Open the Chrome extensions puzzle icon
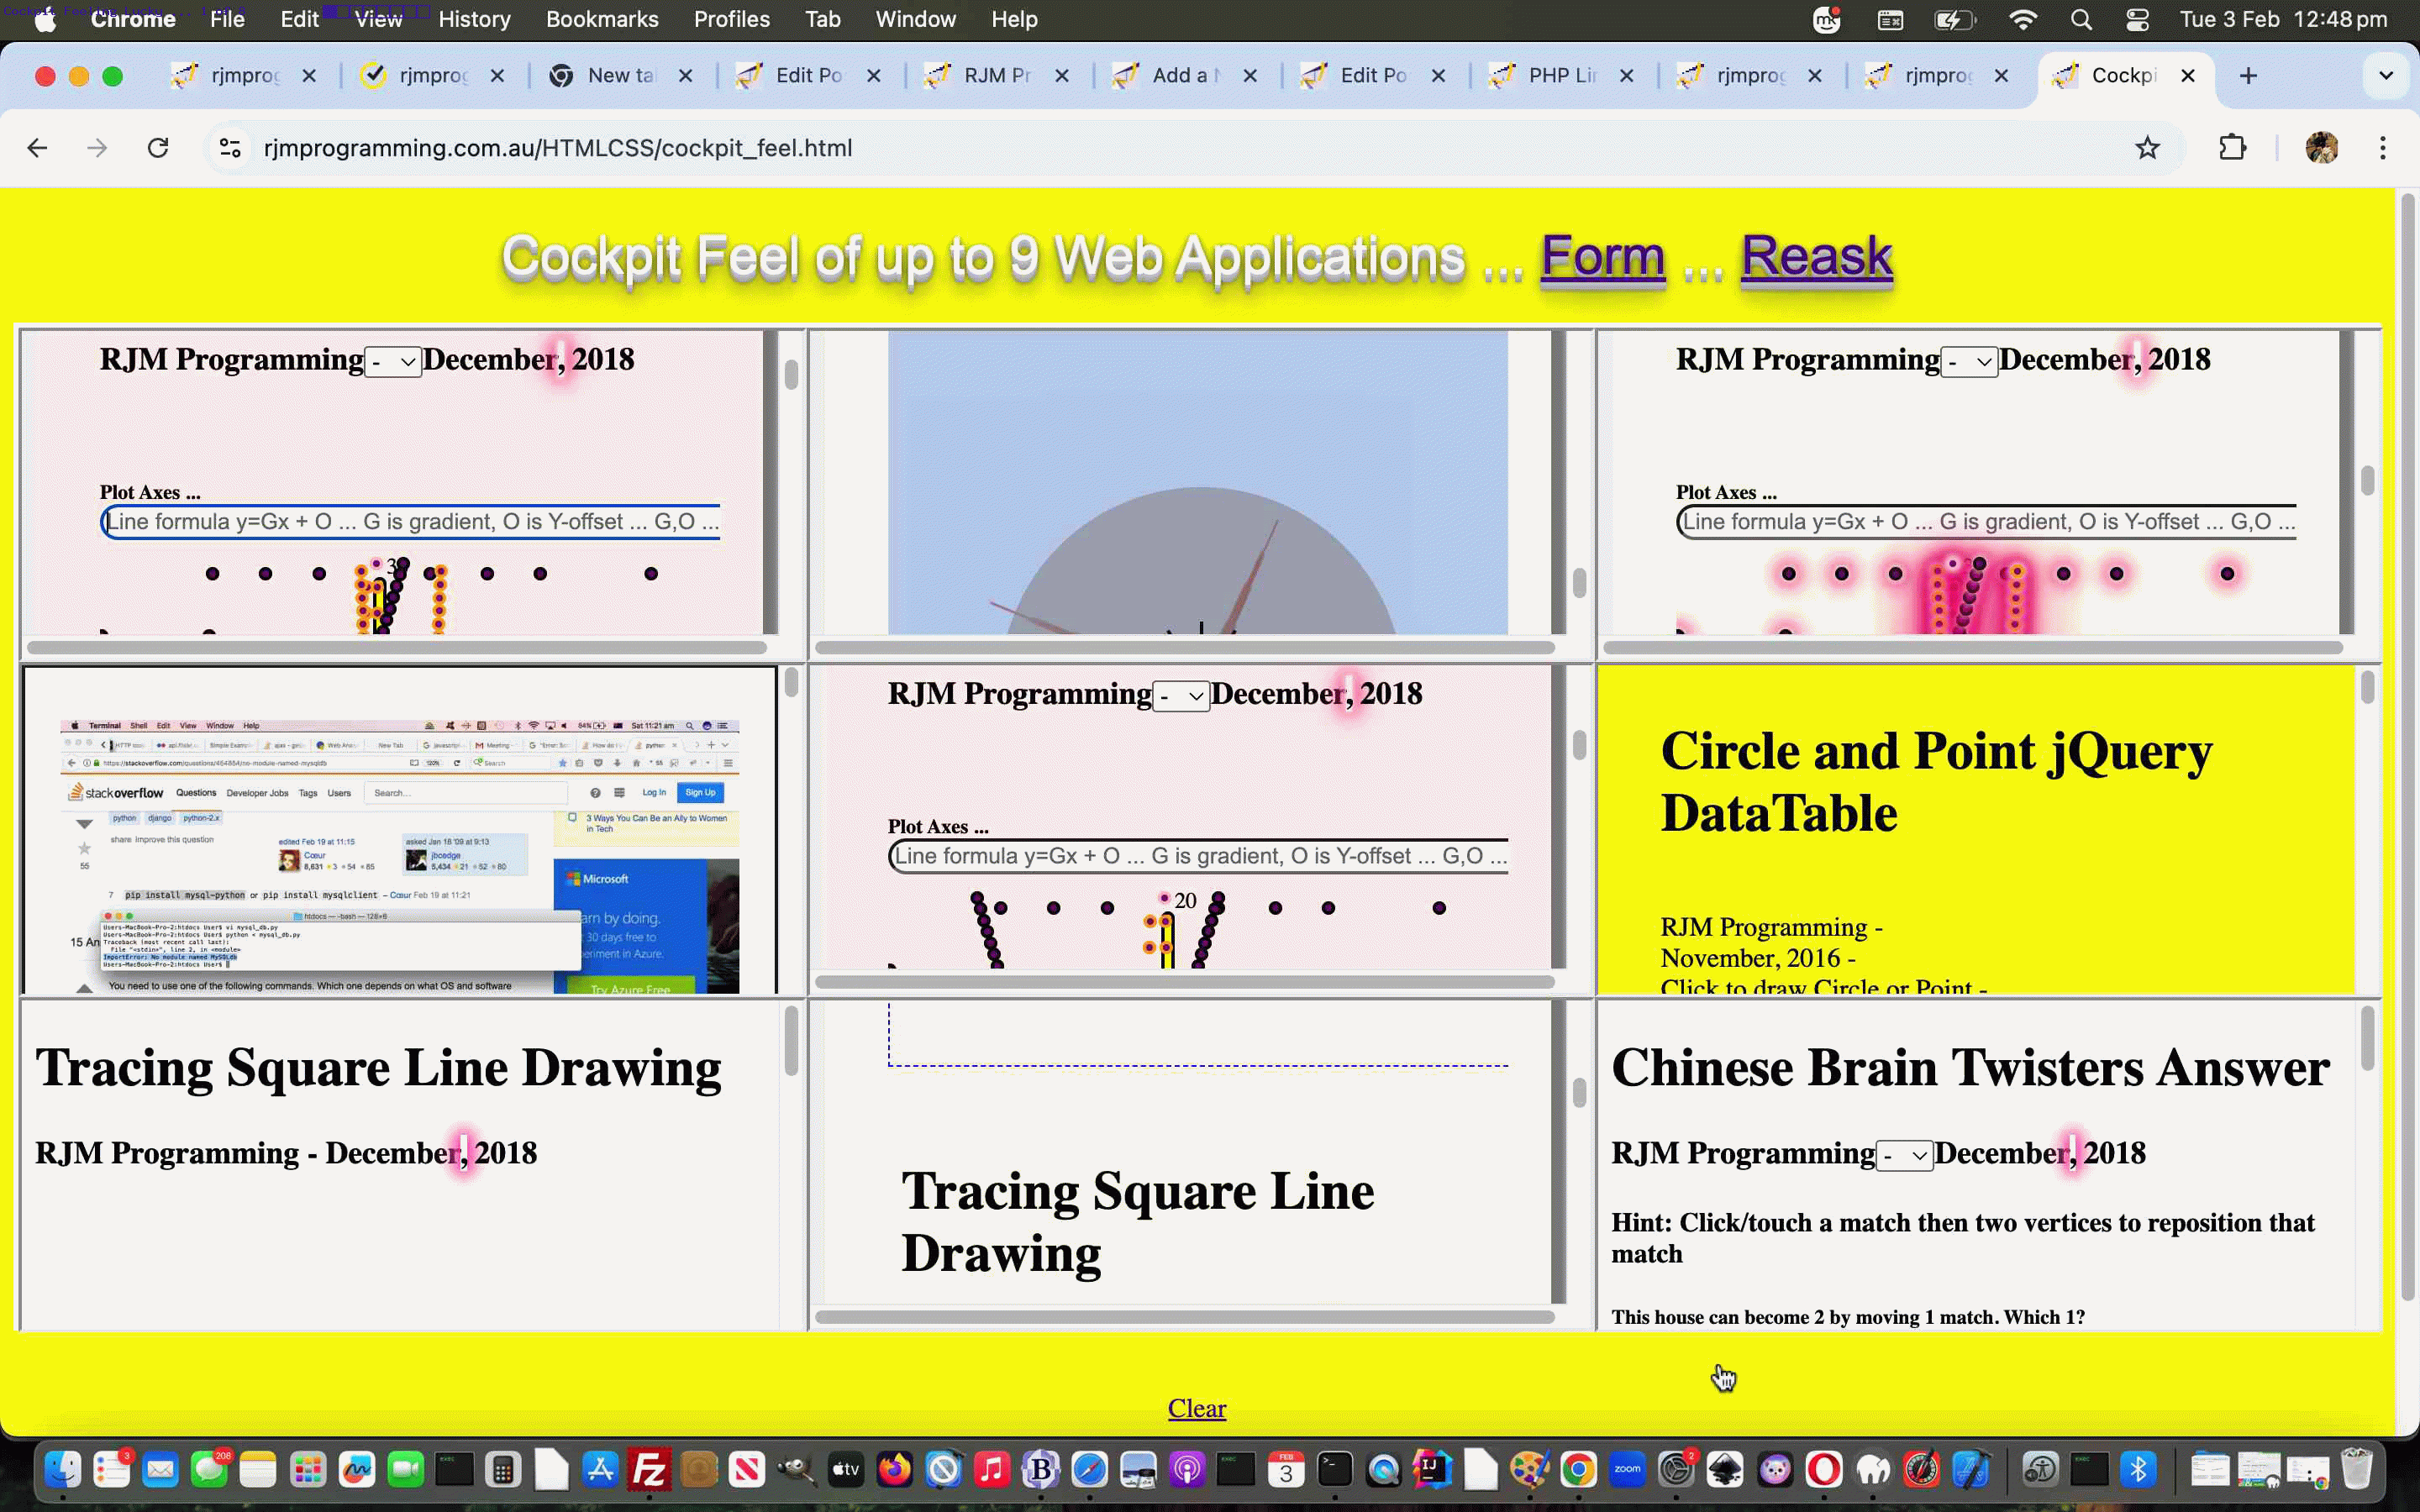This screenshot has width=2420, height=1512. coord(2232,148)
